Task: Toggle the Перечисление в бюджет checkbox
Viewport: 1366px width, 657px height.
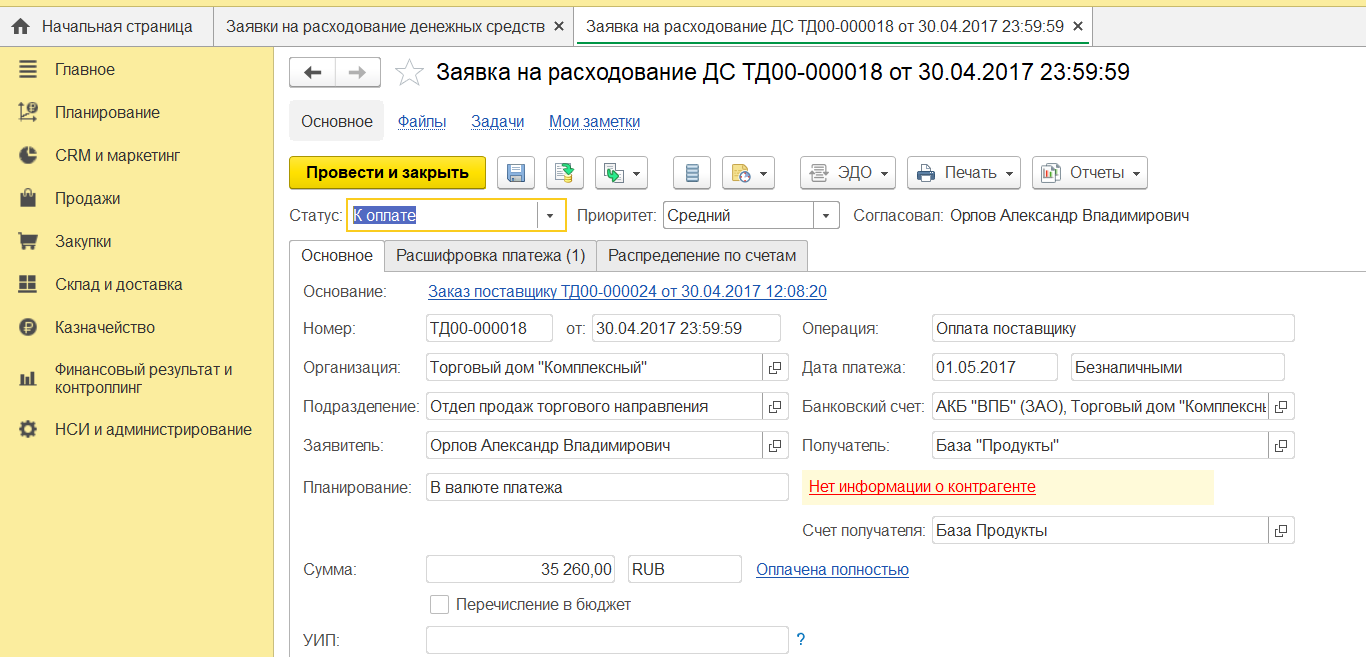Action: (x=439, y=604)
